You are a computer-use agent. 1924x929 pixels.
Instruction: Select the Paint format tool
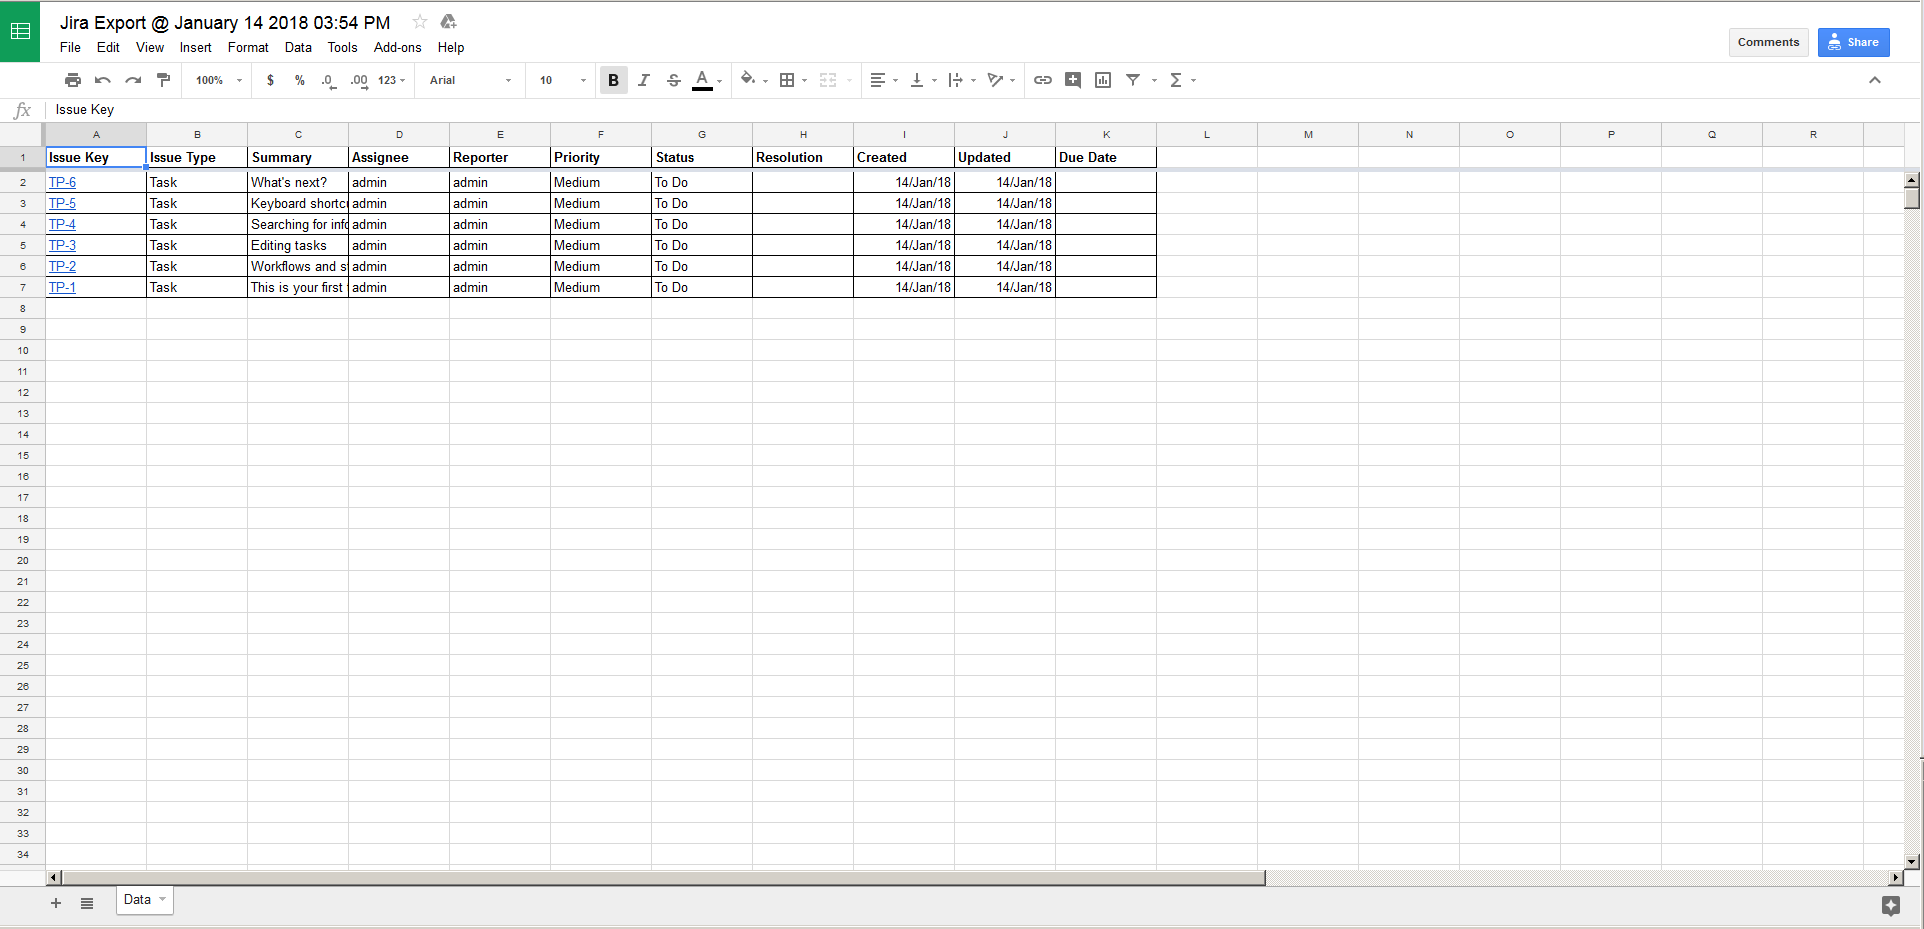pyautogui.click(x=164, y=80)
